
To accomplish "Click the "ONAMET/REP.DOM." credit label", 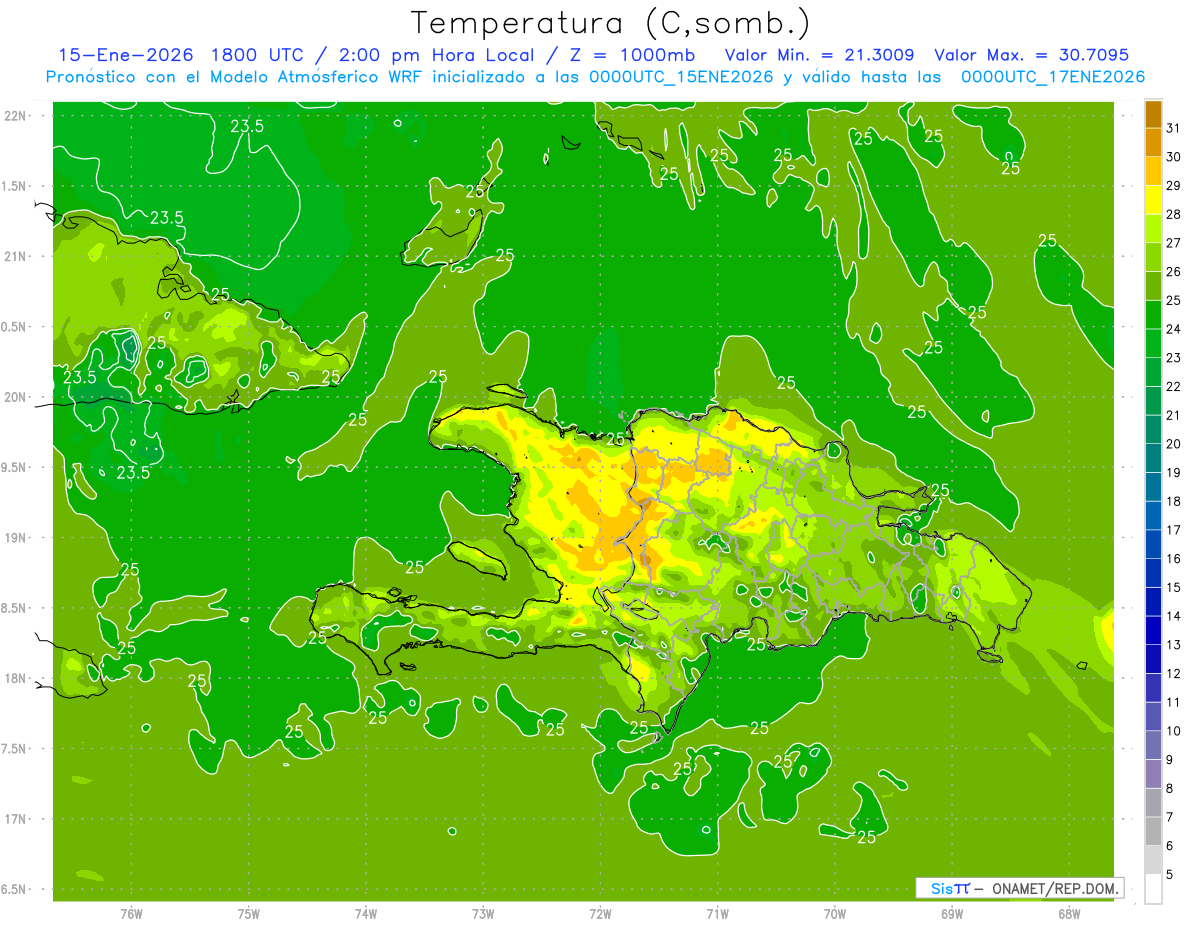I will (x=1056, y=888).
